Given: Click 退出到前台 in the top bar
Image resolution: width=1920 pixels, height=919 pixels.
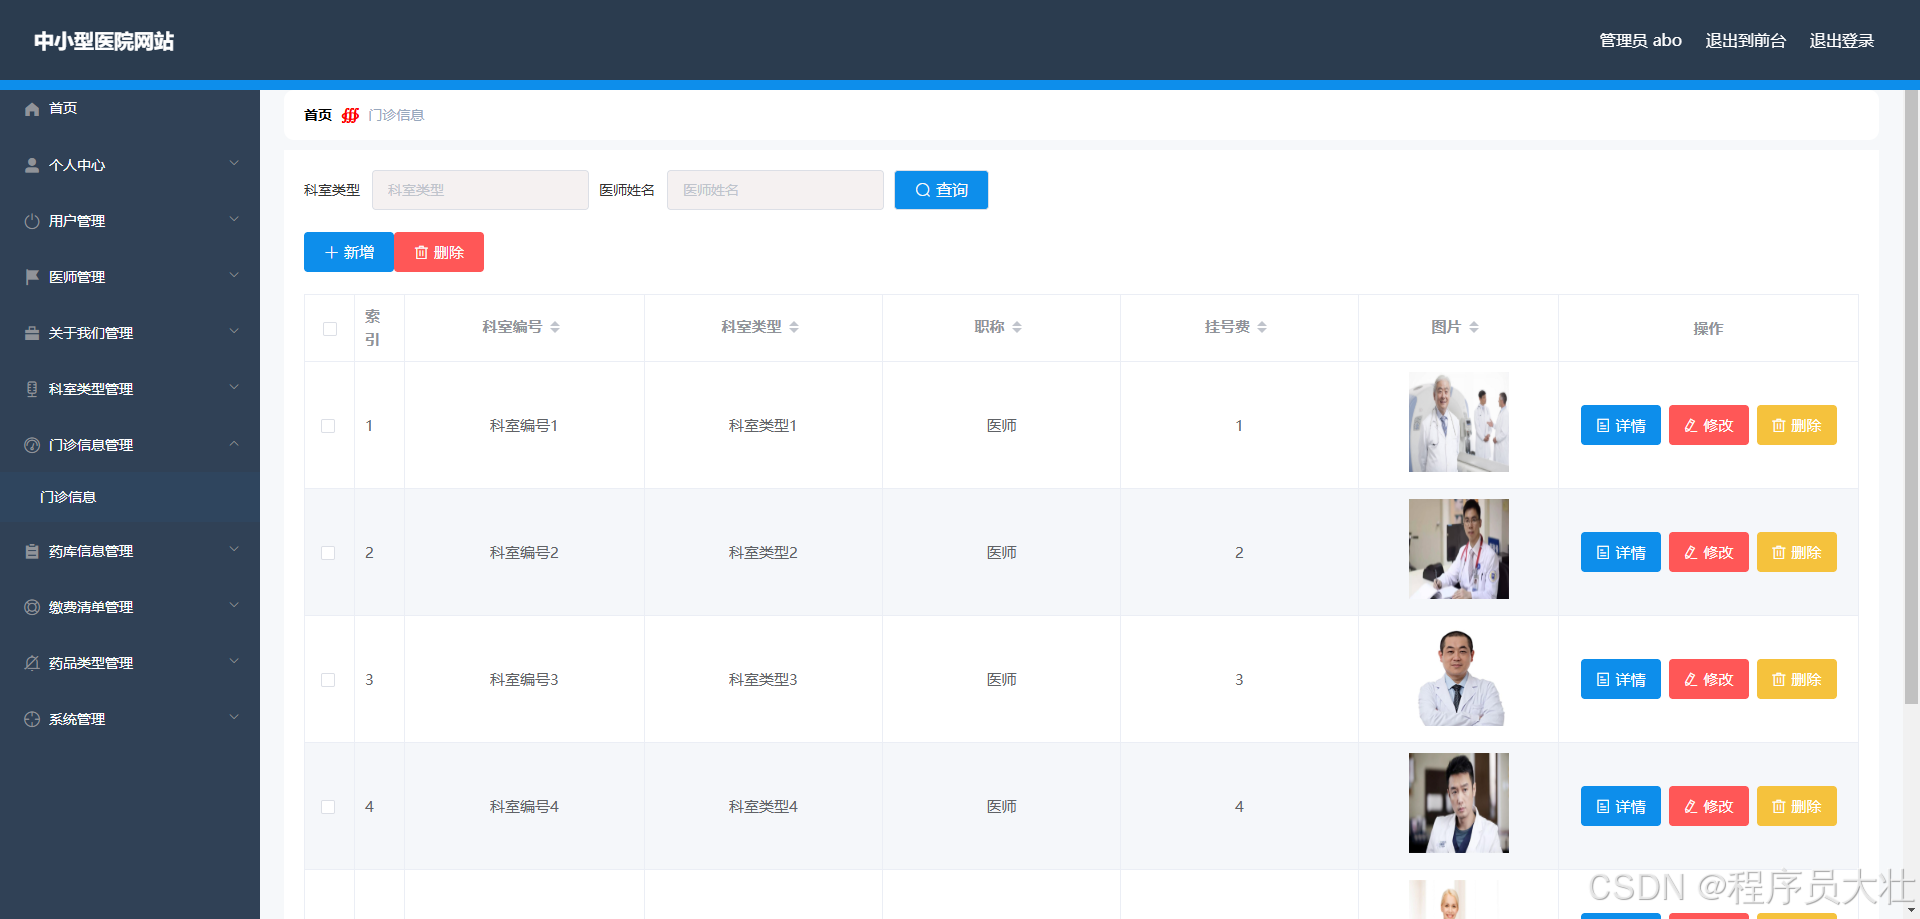Looking at the screenshot, I should point(1745,40).
